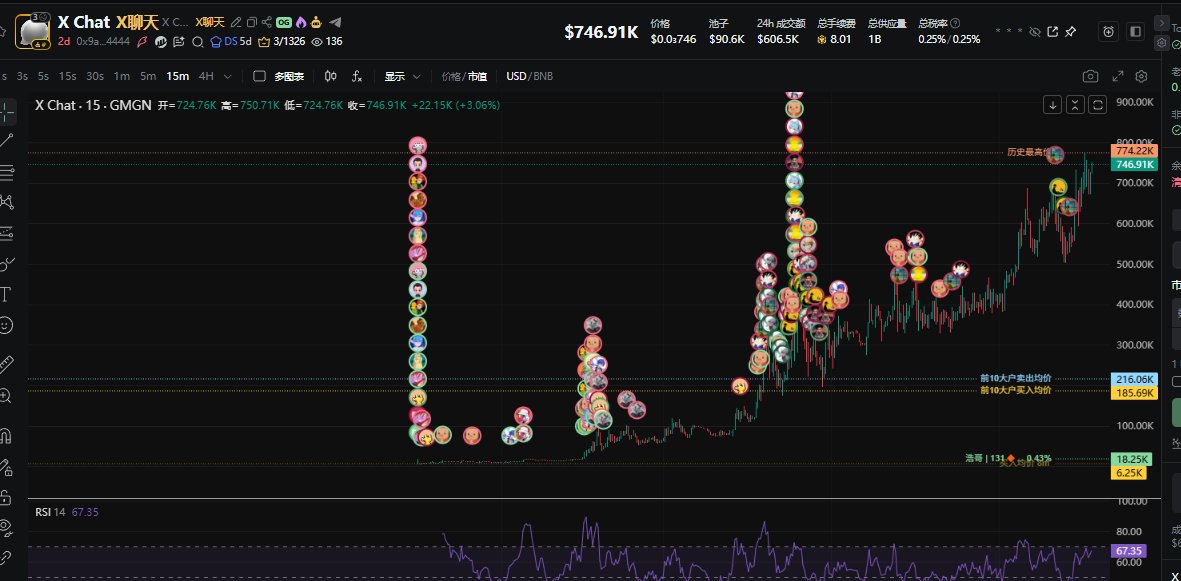Click the collapse-arrows chart button
Viewport: 1181px width, 581px height.
coord(1076,105)
